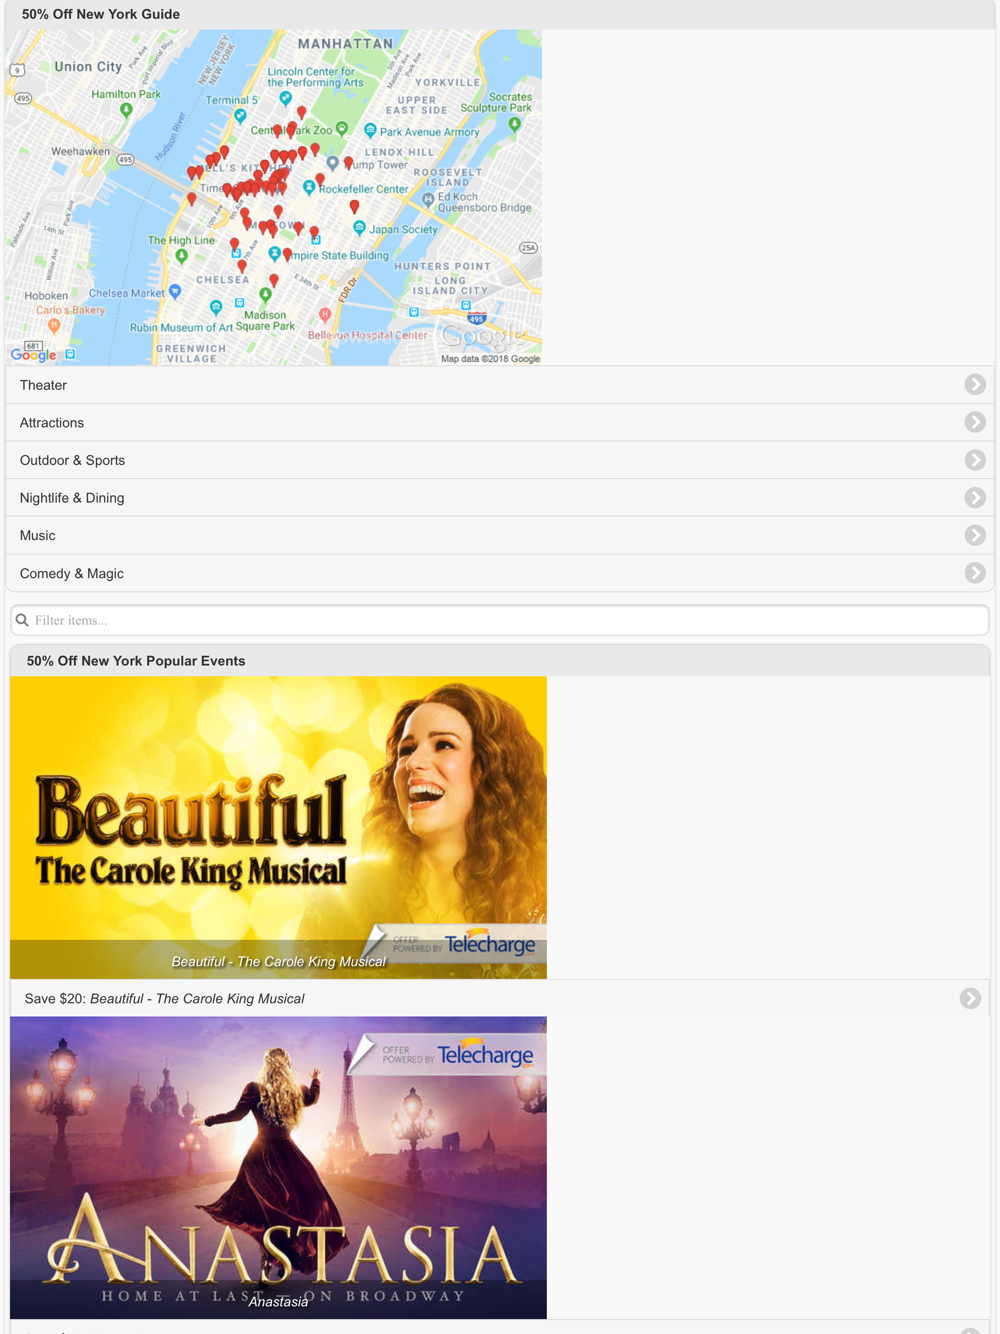Click the Hoboken label on the map
Image resolution: width=1000 pixels, height=1334 pixels.
click(x=46, y=296)
